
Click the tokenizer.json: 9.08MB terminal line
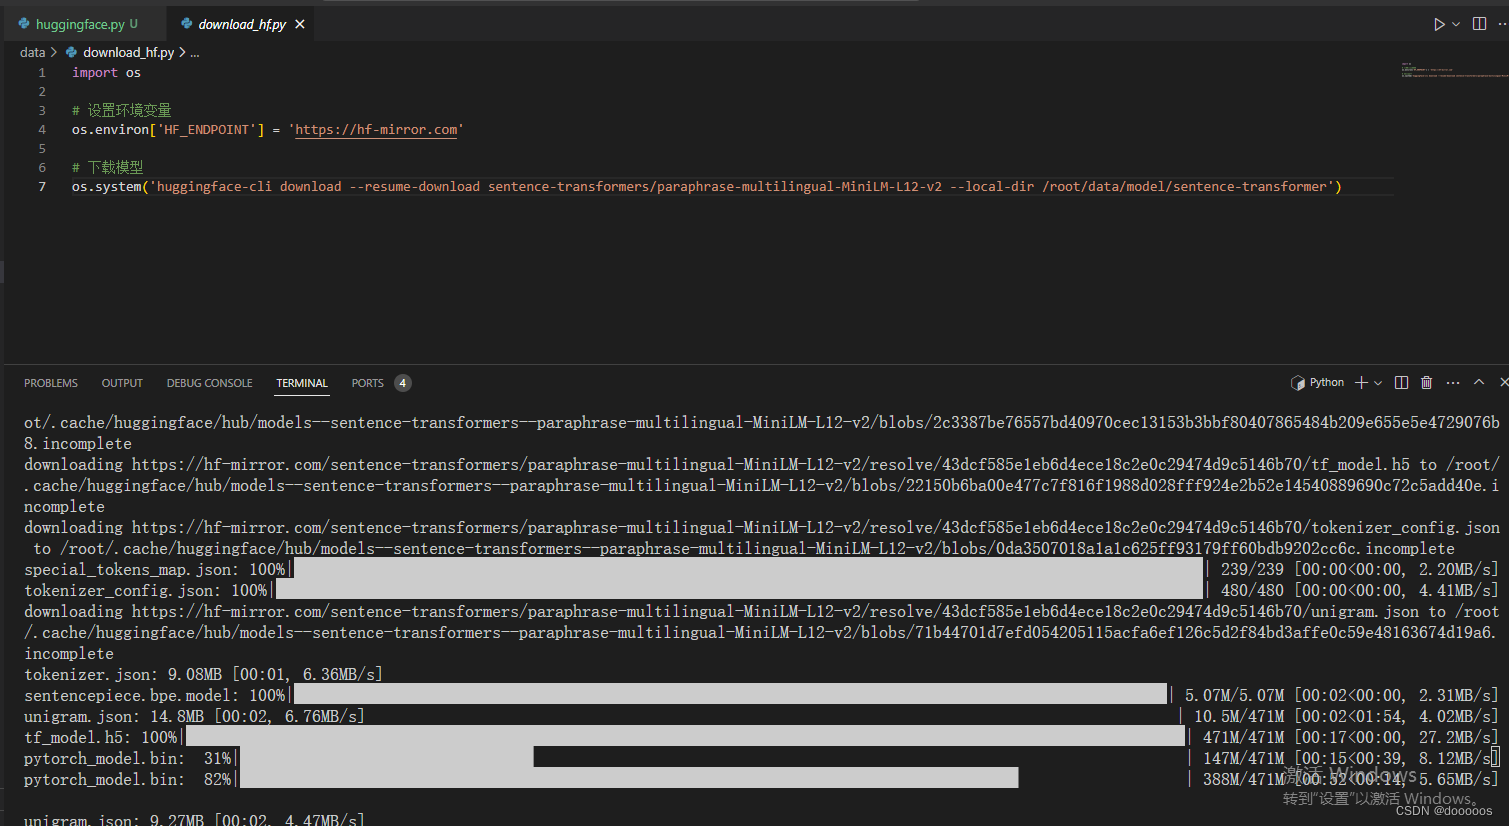(203, 675)
